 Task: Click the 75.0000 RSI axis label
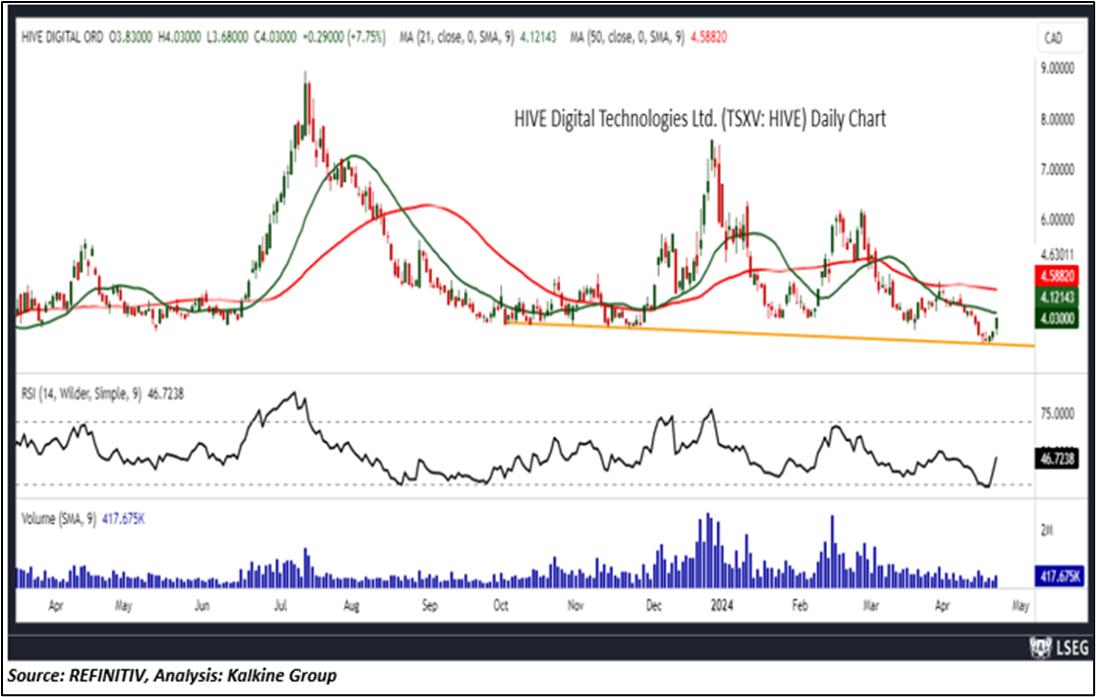[1057, 413]
